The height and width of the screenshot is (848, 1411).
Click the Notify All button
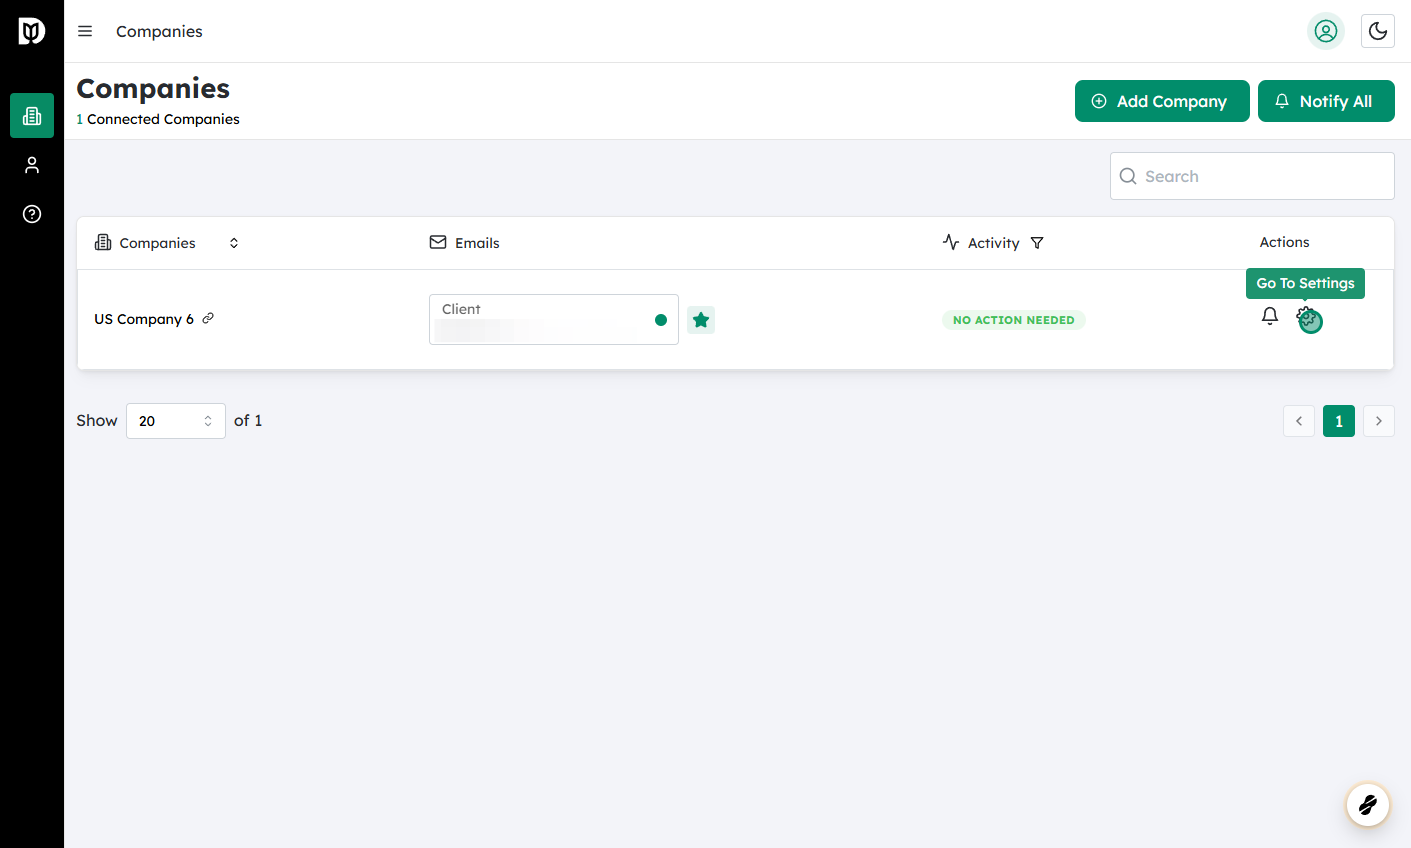[1326, 101]
